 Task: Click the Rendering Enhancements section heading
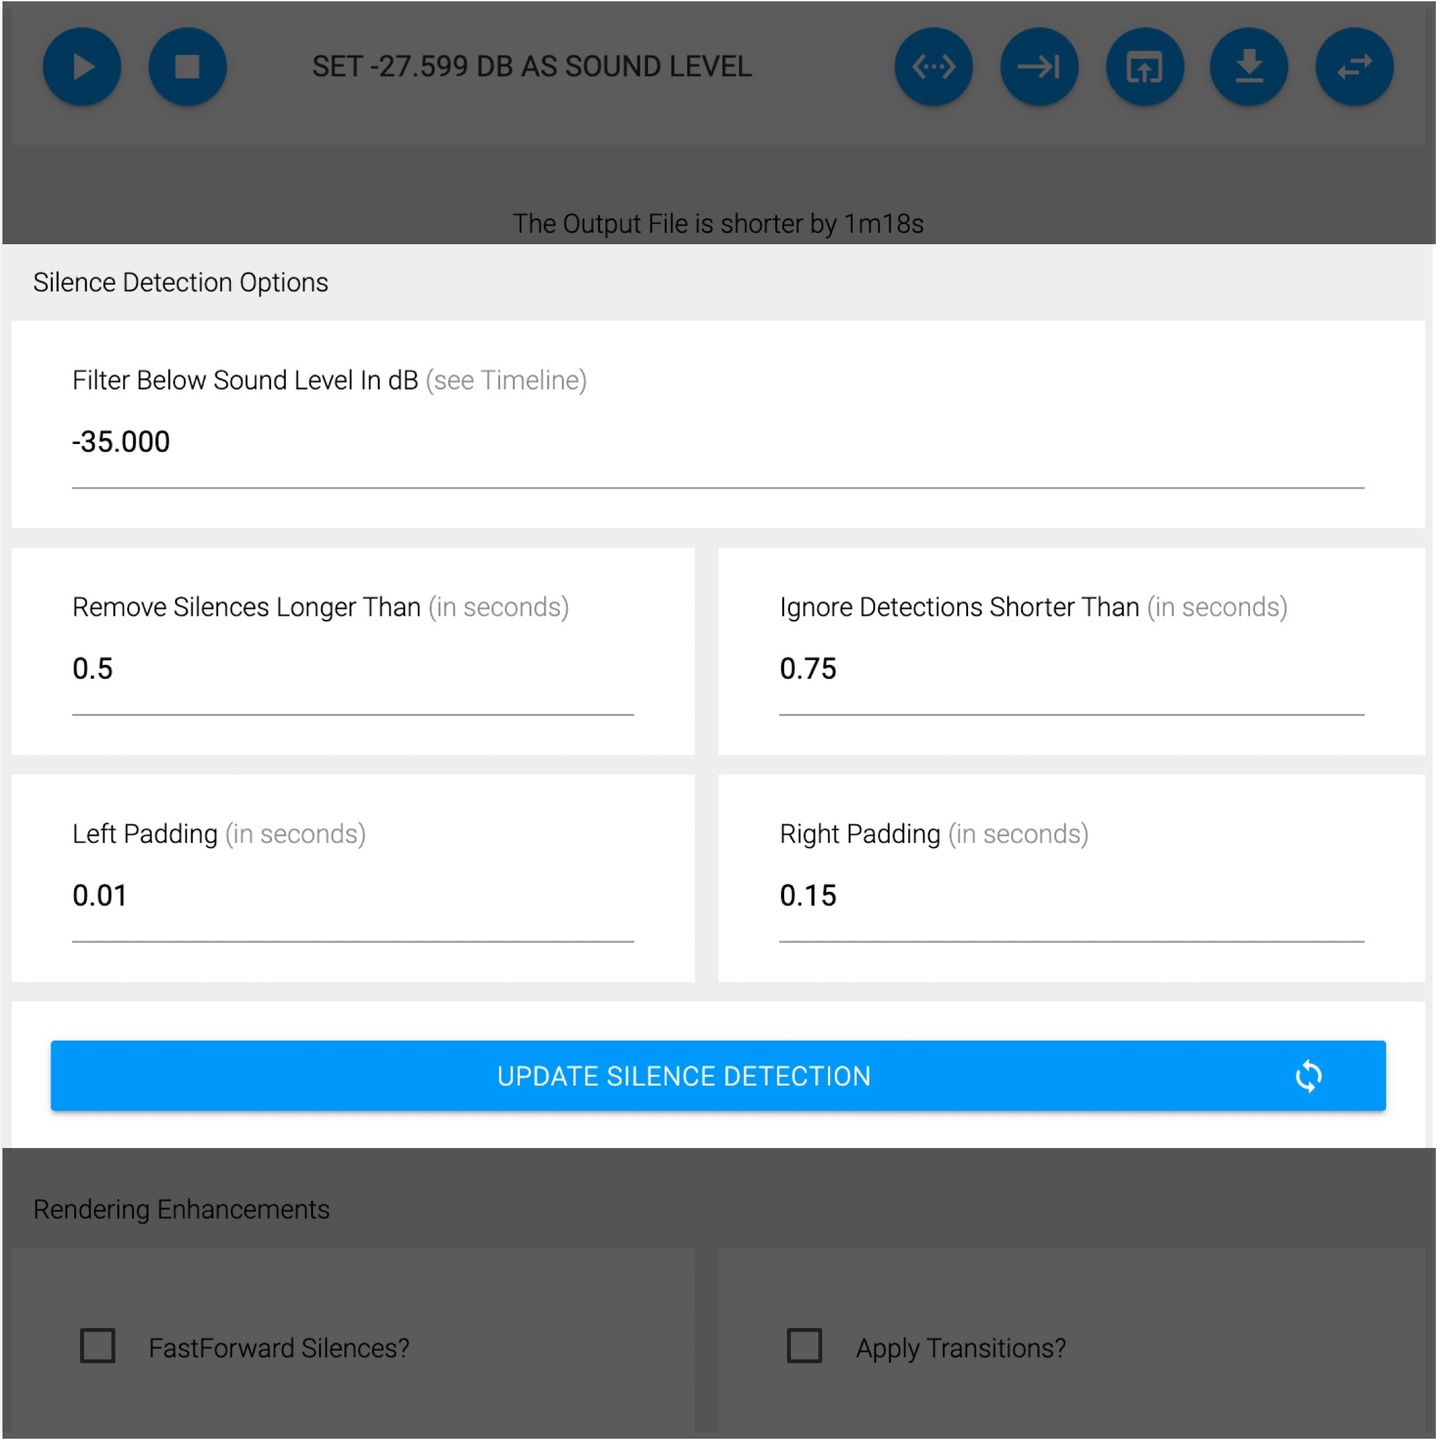point(181,1210)
